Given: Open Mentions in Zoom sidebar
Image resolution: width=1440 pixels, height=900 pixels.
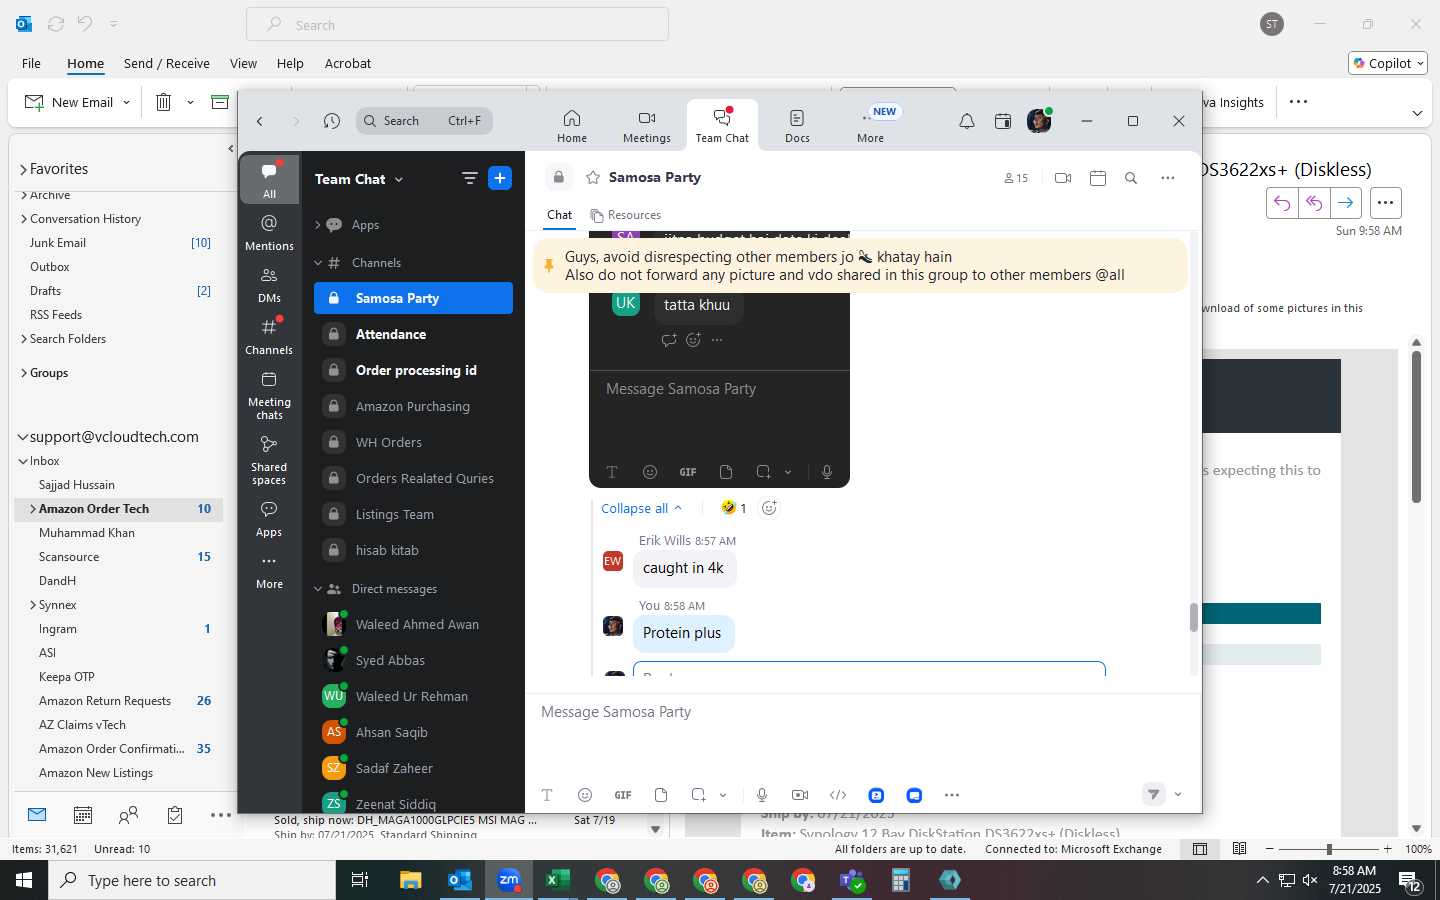Looking at the screenshot, I should [x=269, y=232].
